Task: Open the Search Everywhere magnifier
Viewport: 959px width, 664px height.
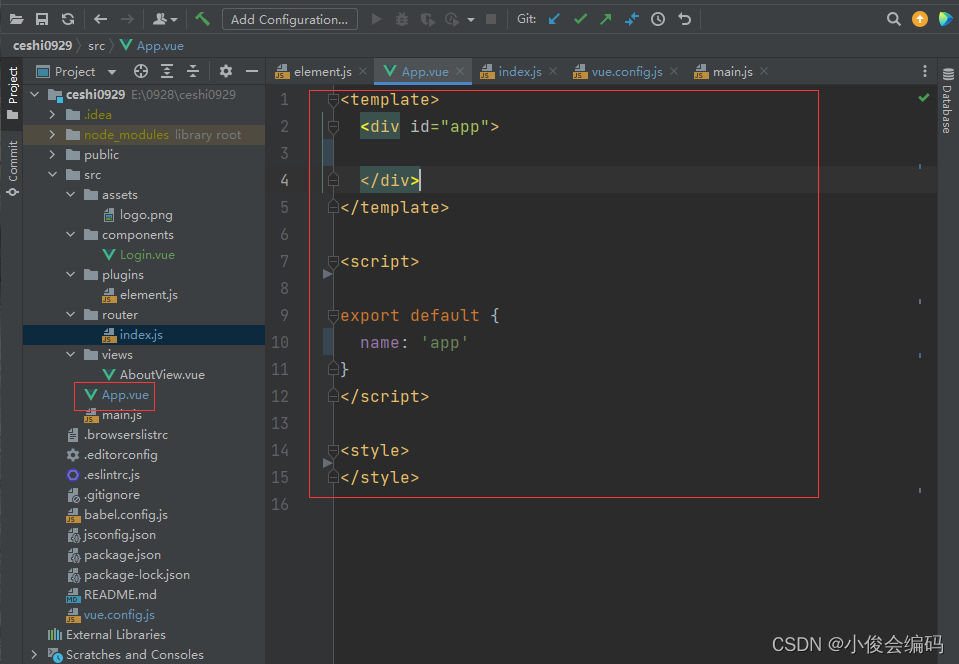Action: 893,18
